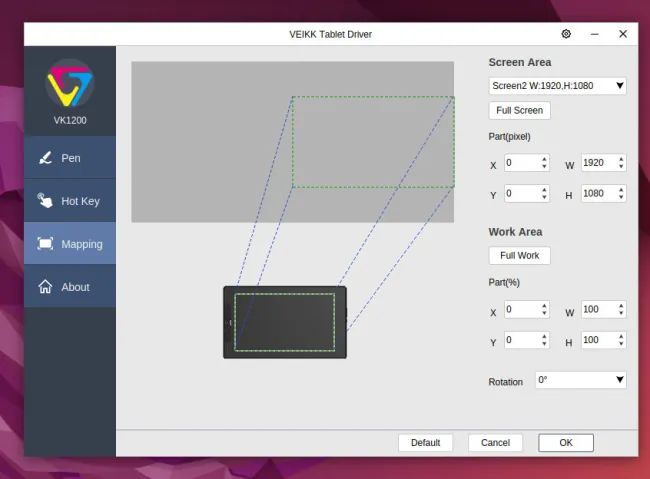Viewport: 650px width, 479px height.
Task: Click the tablet work area preview
Action: [x=285, y=322]
